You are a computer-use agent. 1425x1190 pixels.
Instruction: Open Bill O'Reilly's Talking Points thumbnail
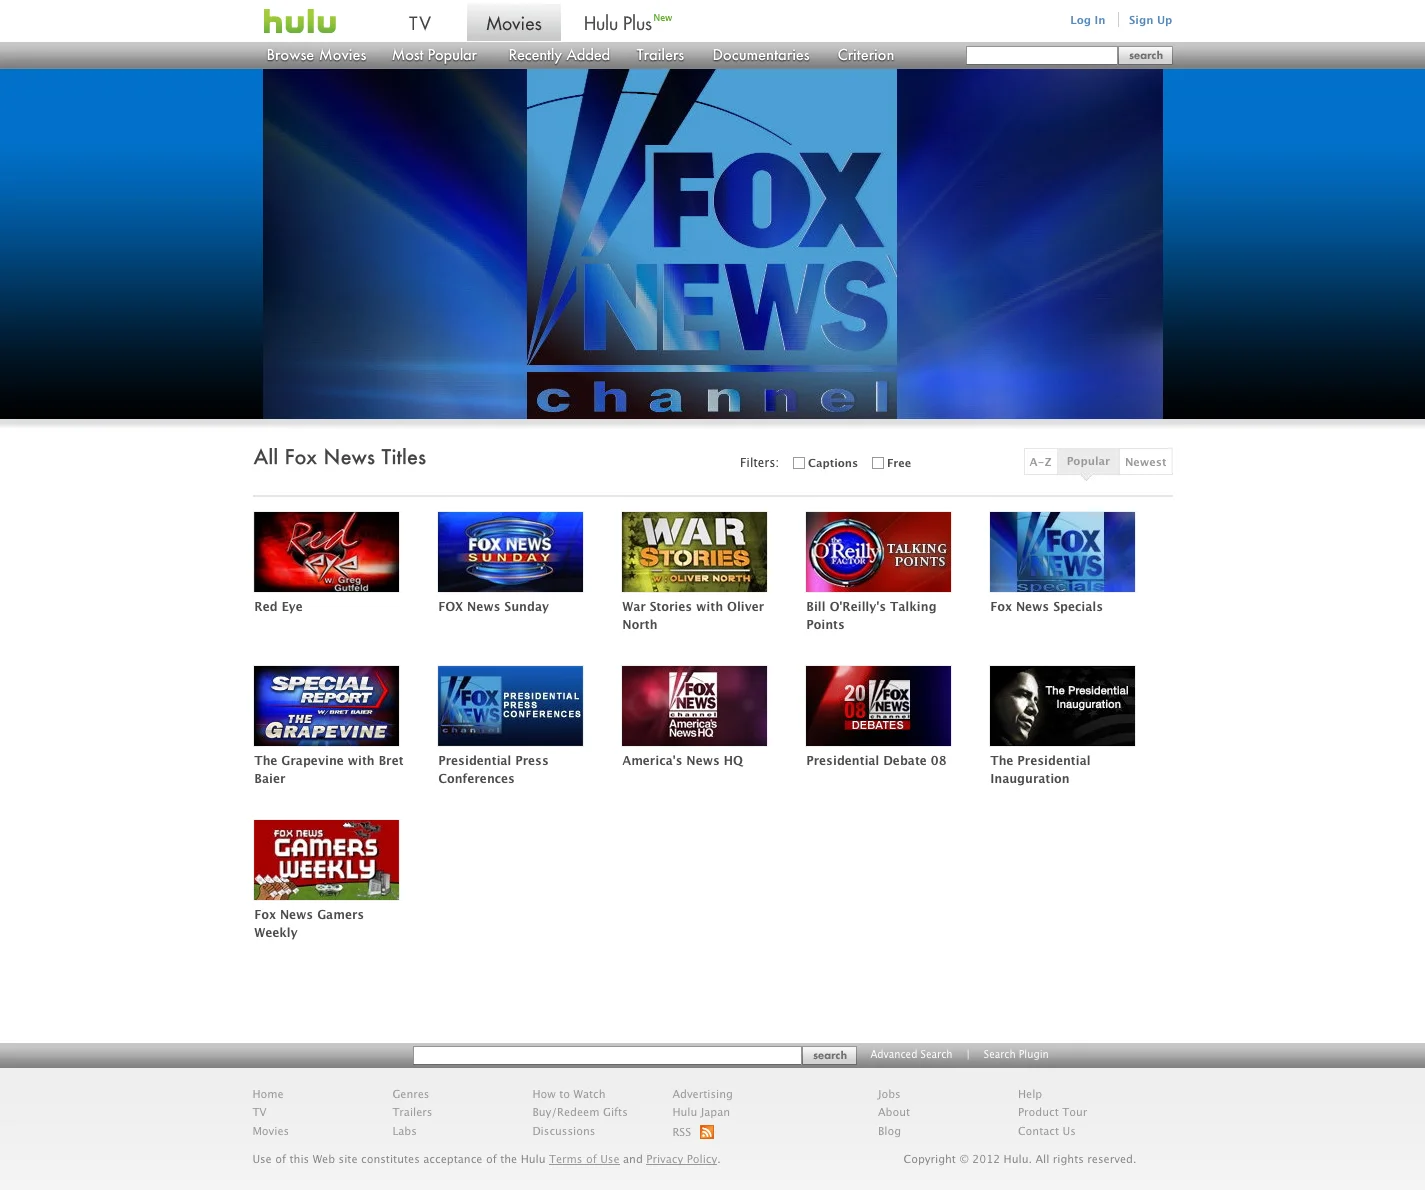(878, 552)
